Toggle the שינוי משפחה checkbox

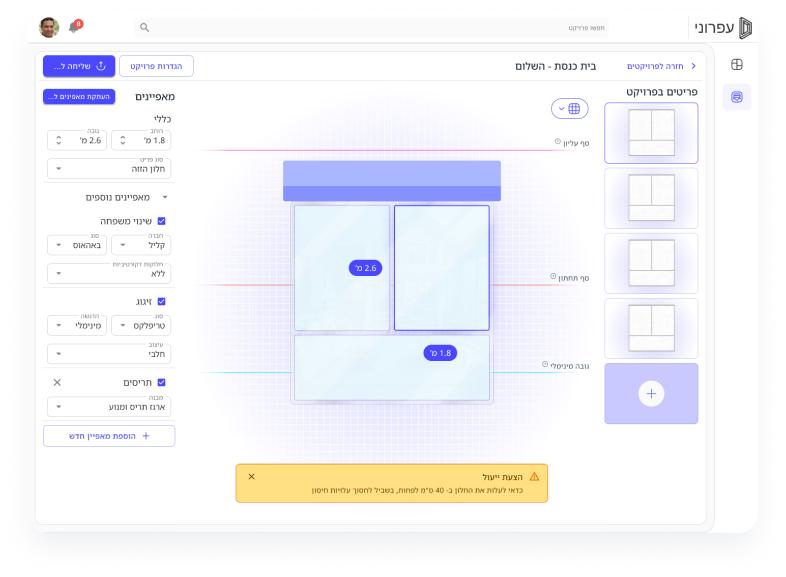pyautogui.click(x=161, y=221)
